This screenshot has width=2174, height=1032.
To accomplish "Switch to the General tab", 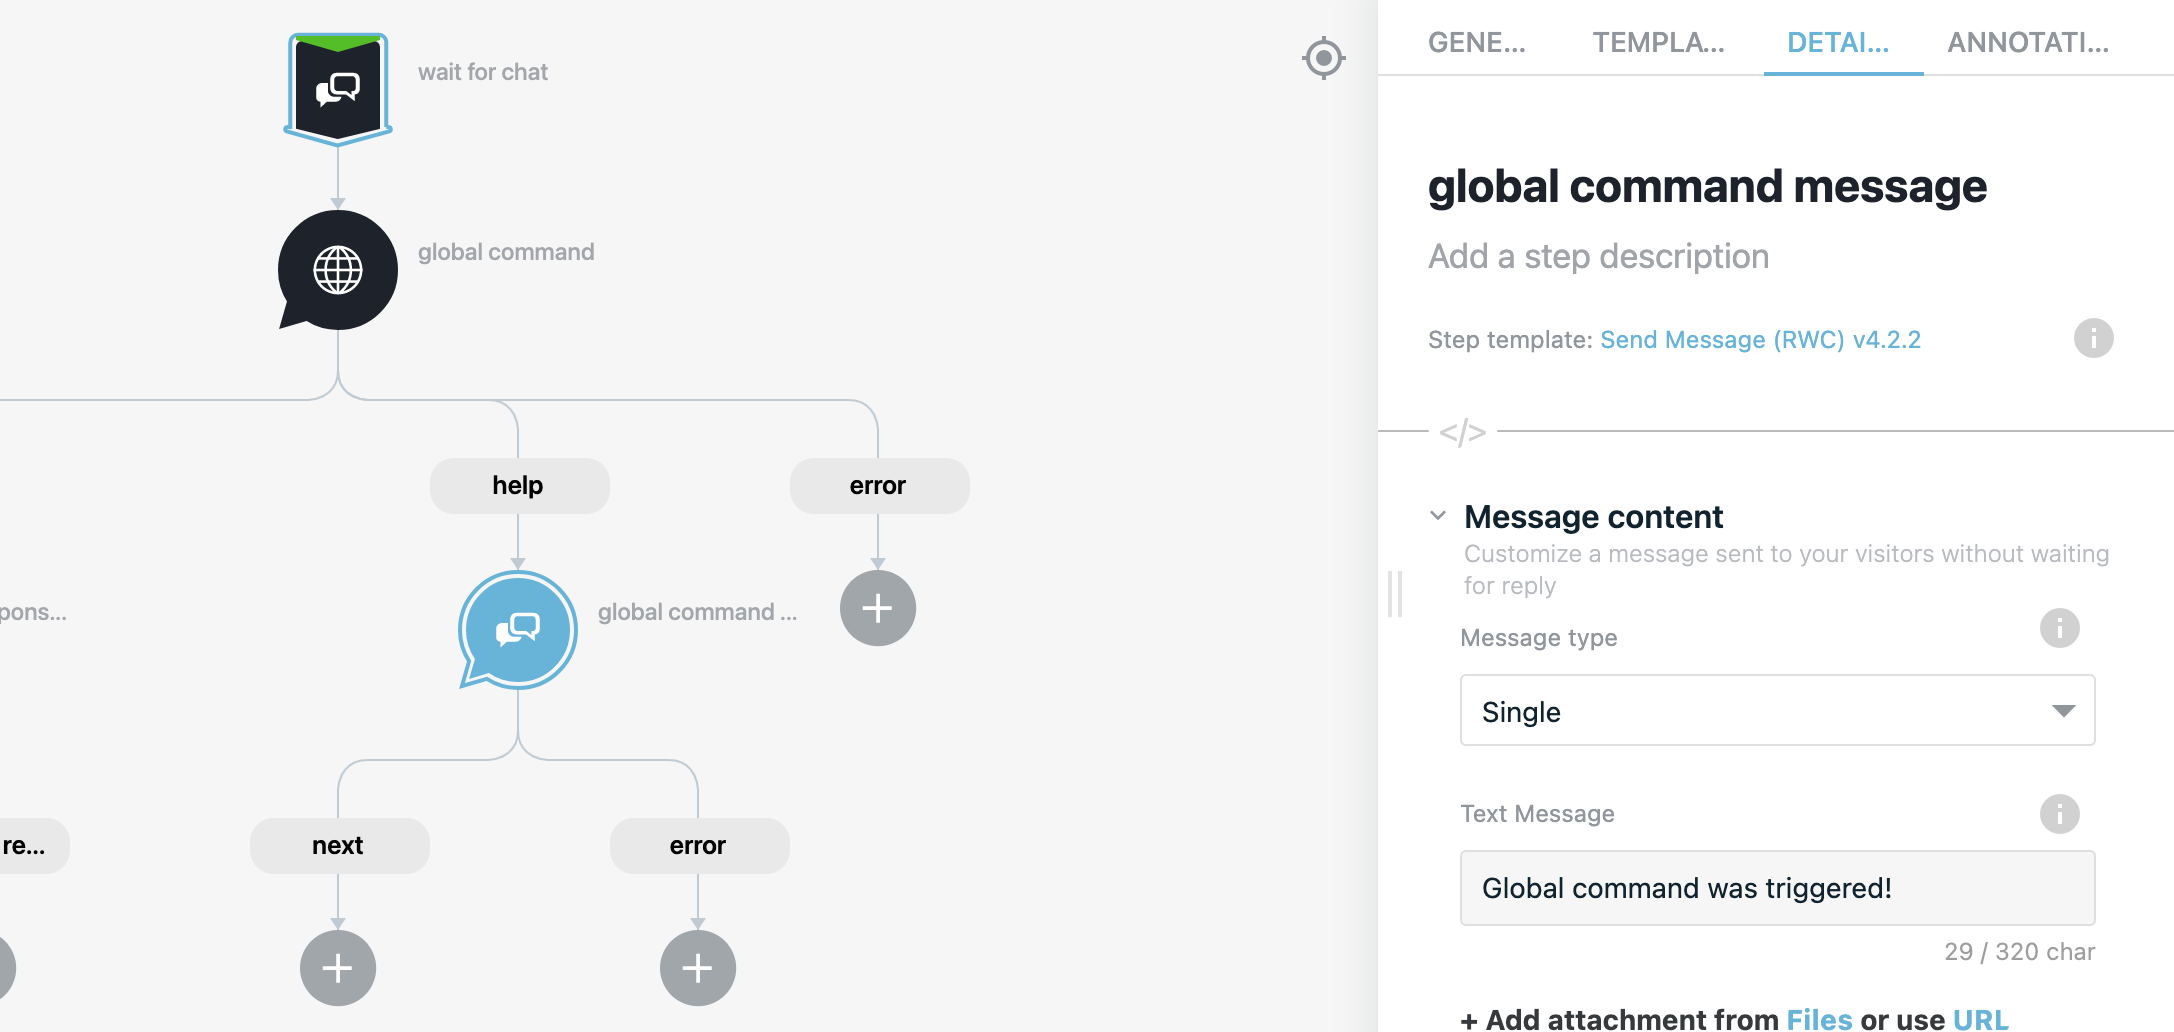I will 1476,42.
